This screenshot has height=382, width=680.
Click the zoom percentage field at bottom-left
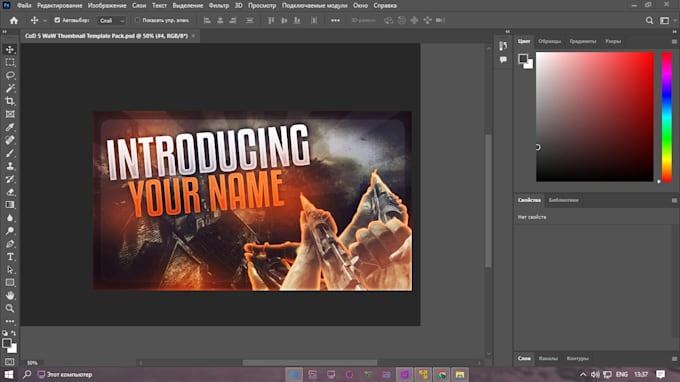coord(32,363)
